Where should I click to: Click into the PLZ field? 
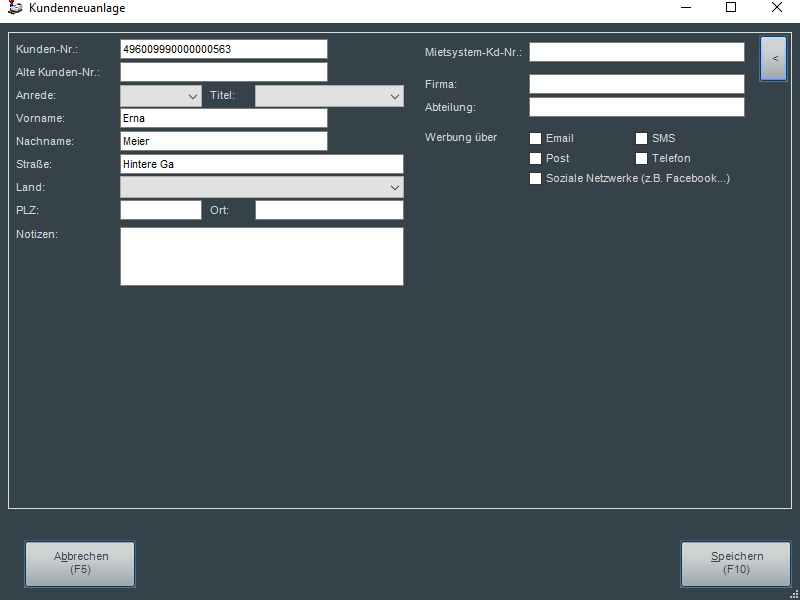point(161,210)
